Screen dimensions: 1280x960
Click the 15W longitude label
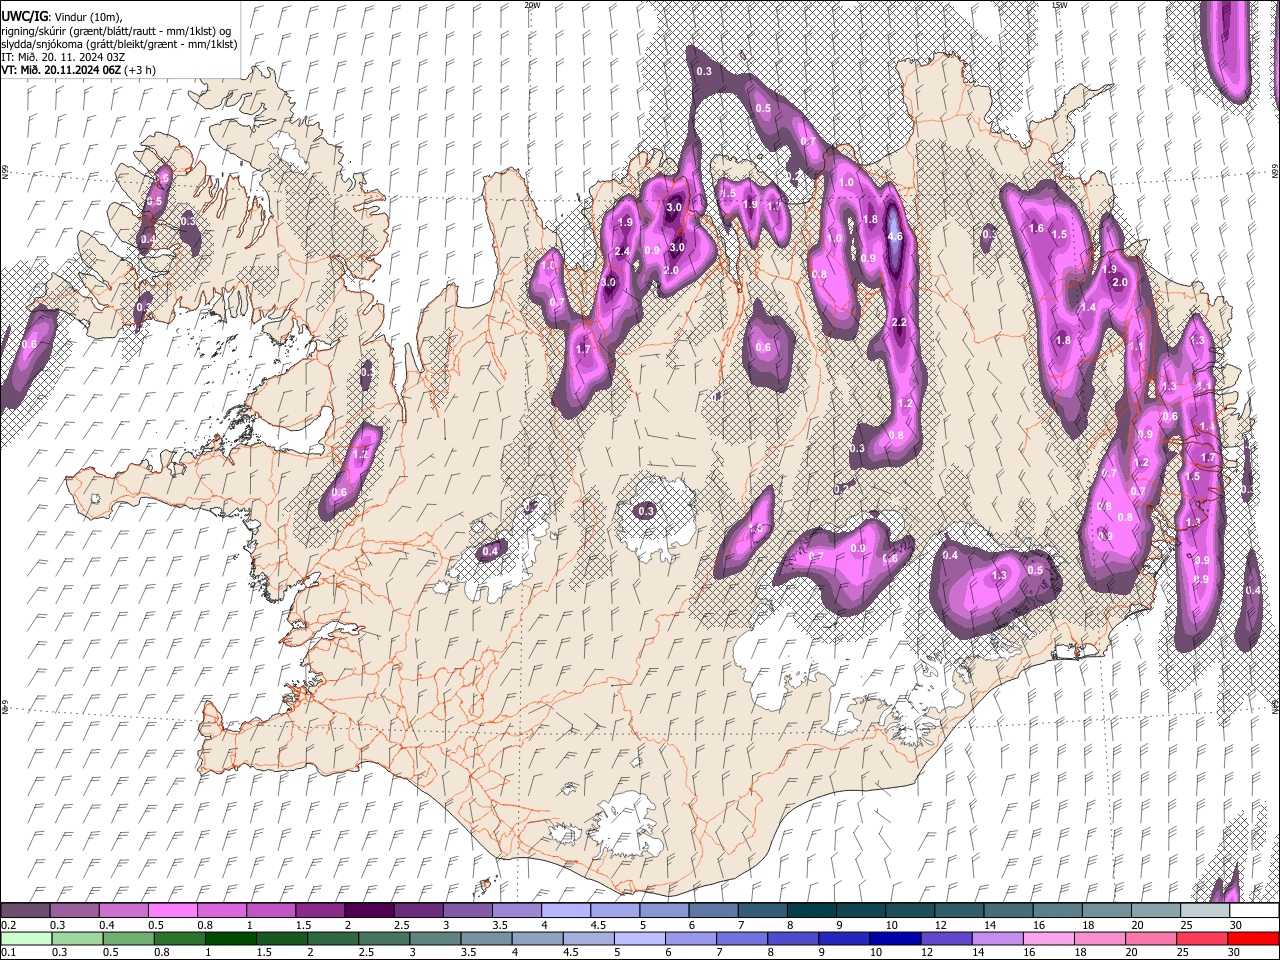[x=1059, y=5]
